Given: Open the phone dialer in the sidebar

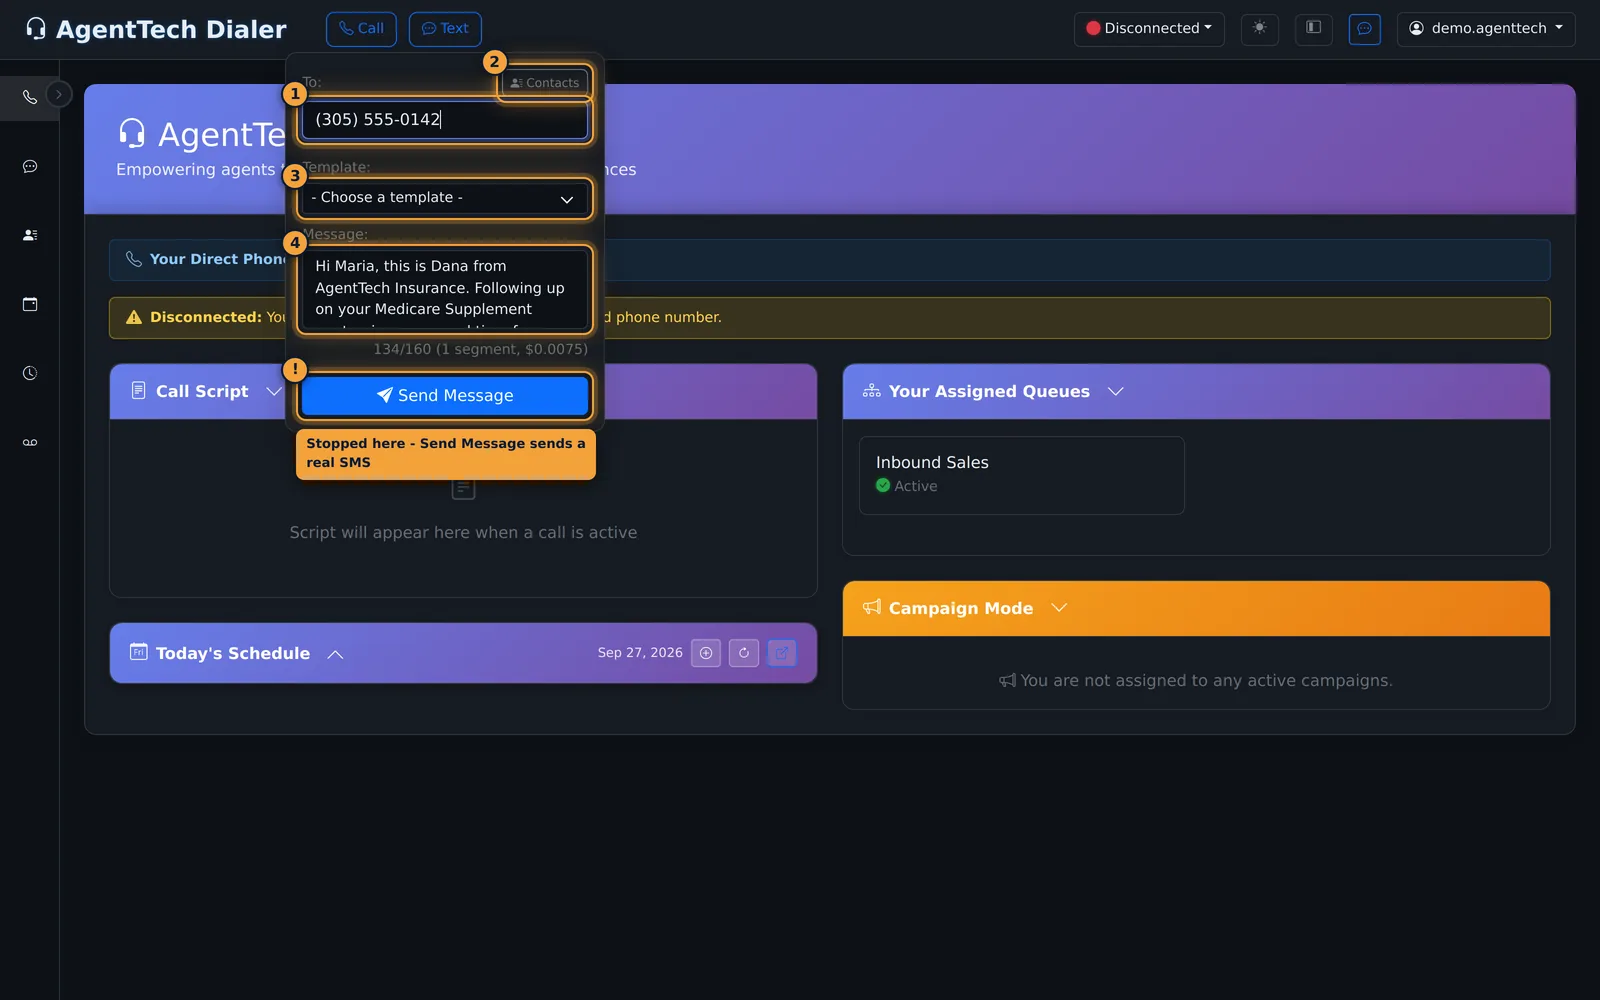Looking at the screenshot, I should click(x=30, y=97).
